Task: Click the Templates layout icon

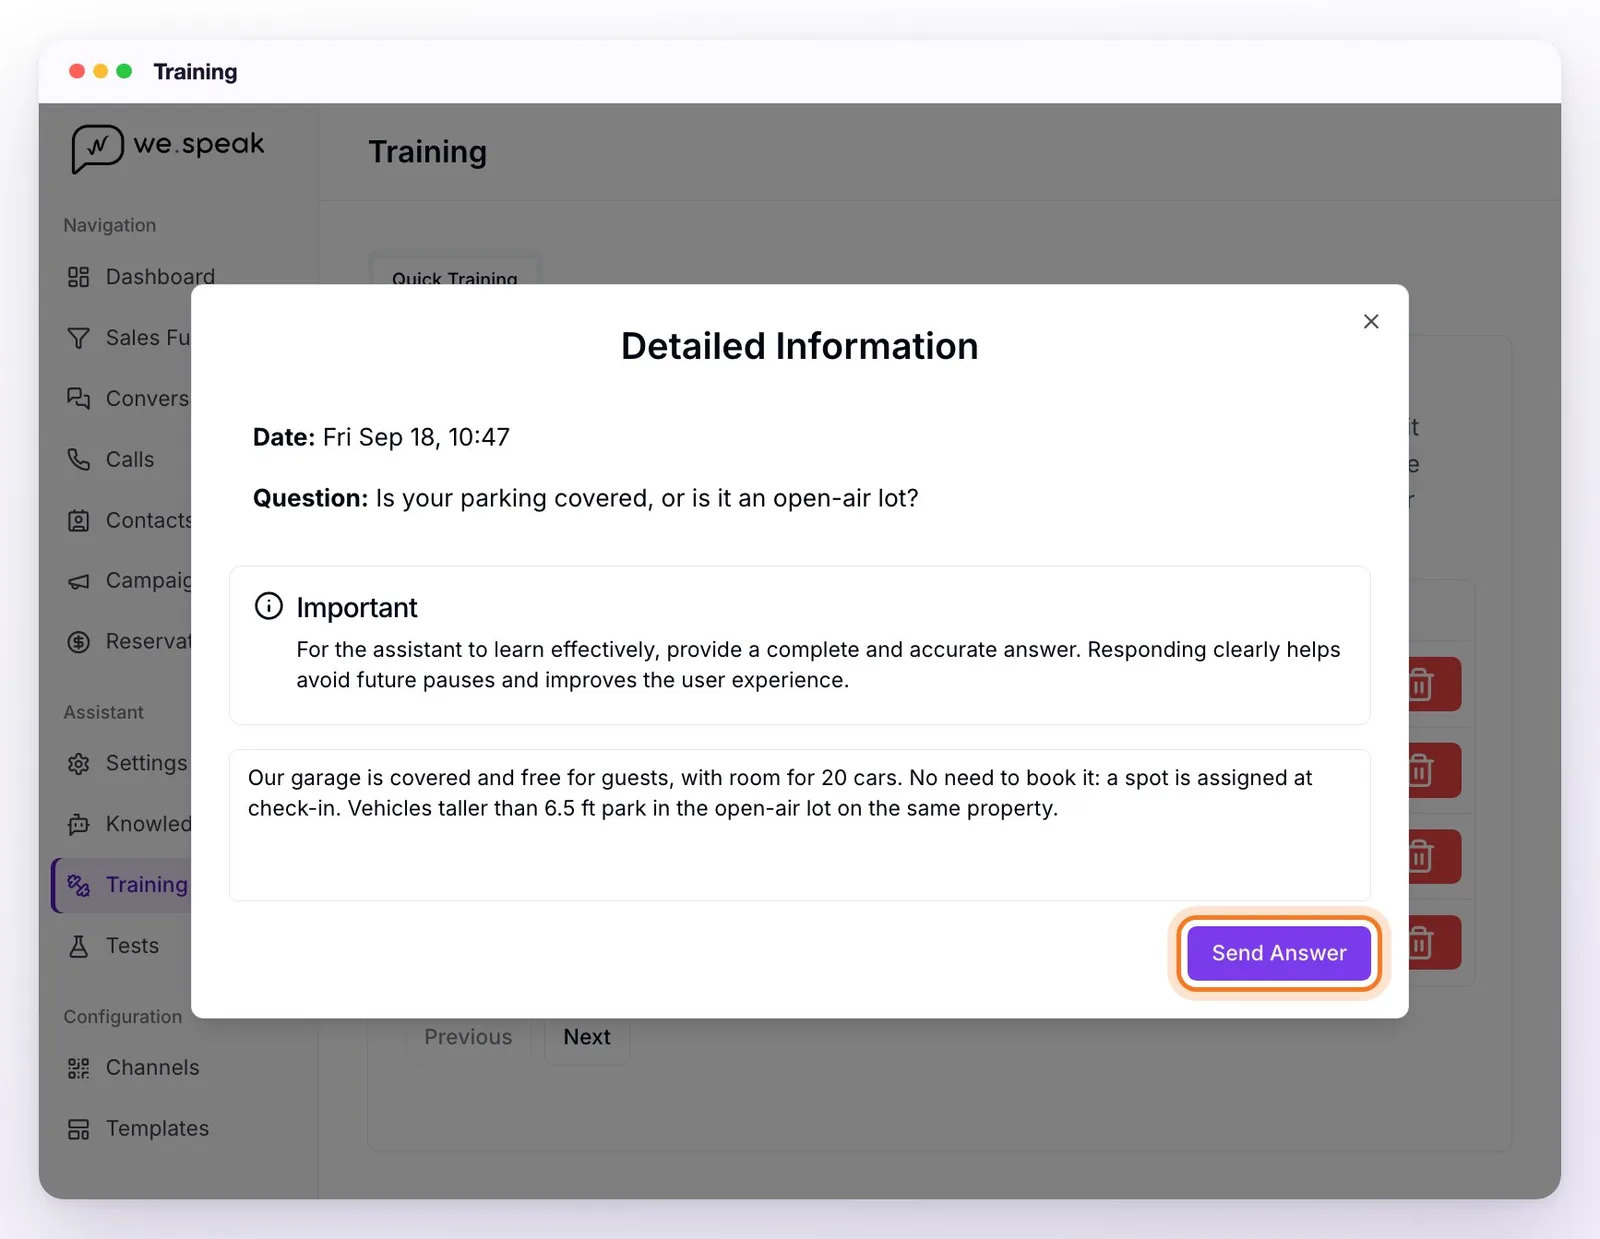Action: (x=78, y=1129)
